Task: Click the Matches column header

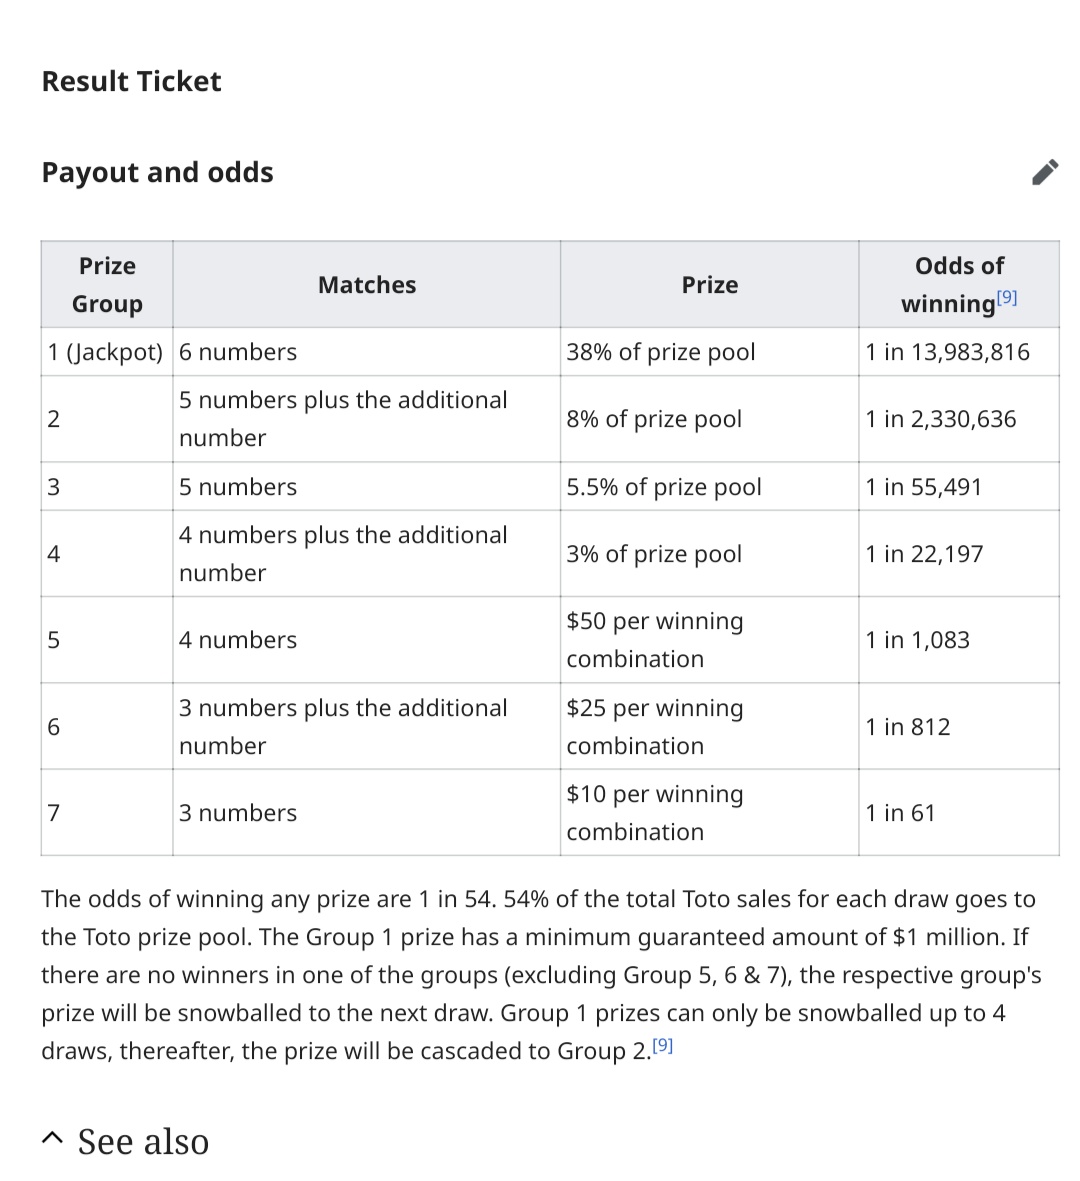Action: coord(366,285)
